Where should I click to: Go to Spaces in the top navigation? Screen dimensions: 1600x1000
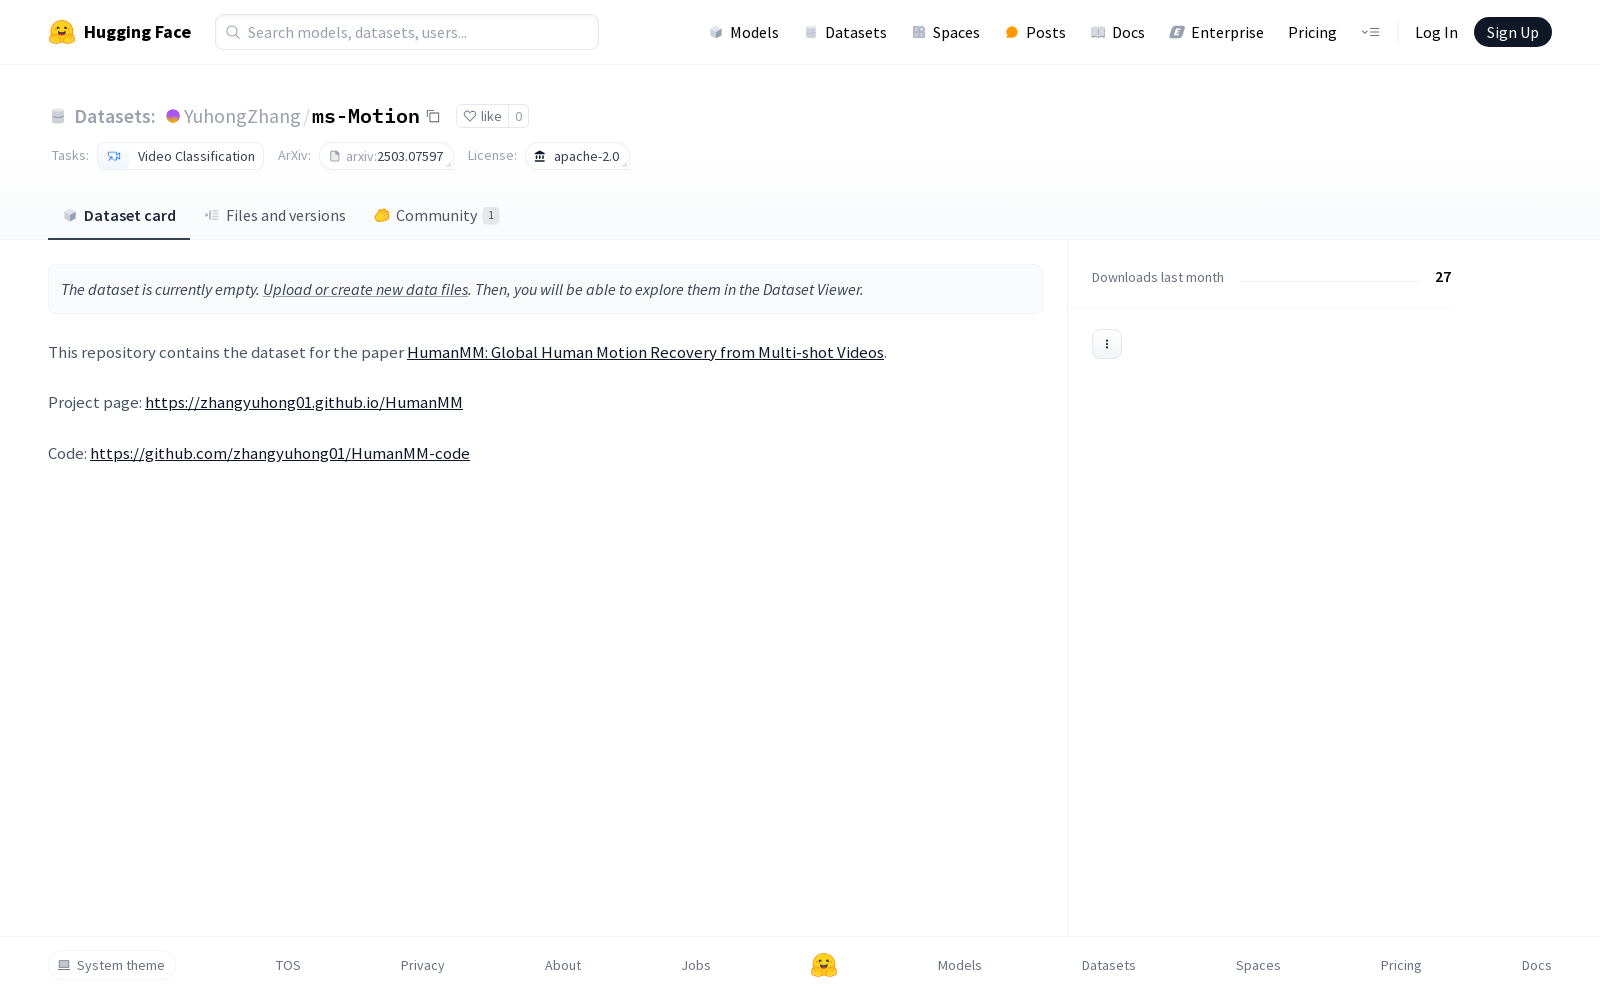(946, 32)
